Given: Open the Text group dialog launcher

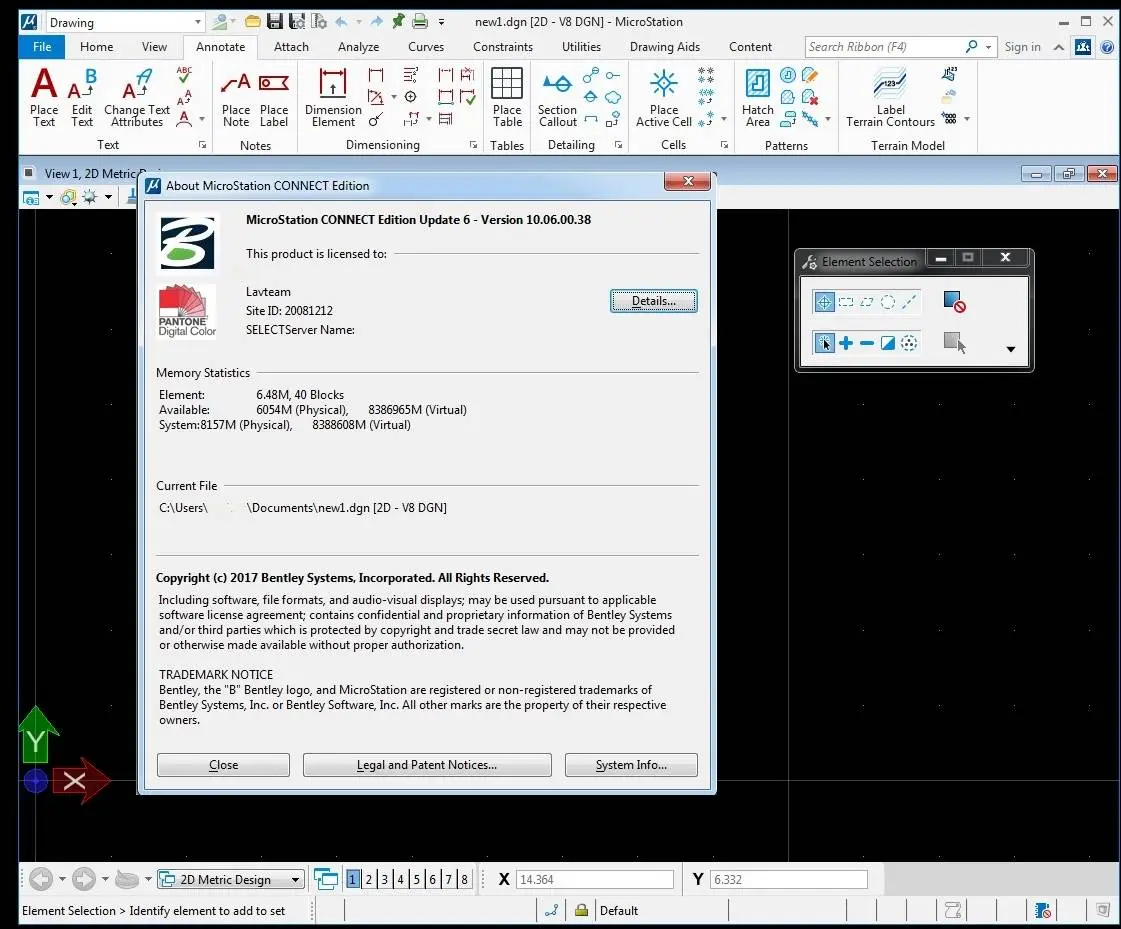Looking at the screenshot, I should pos(202,144).
